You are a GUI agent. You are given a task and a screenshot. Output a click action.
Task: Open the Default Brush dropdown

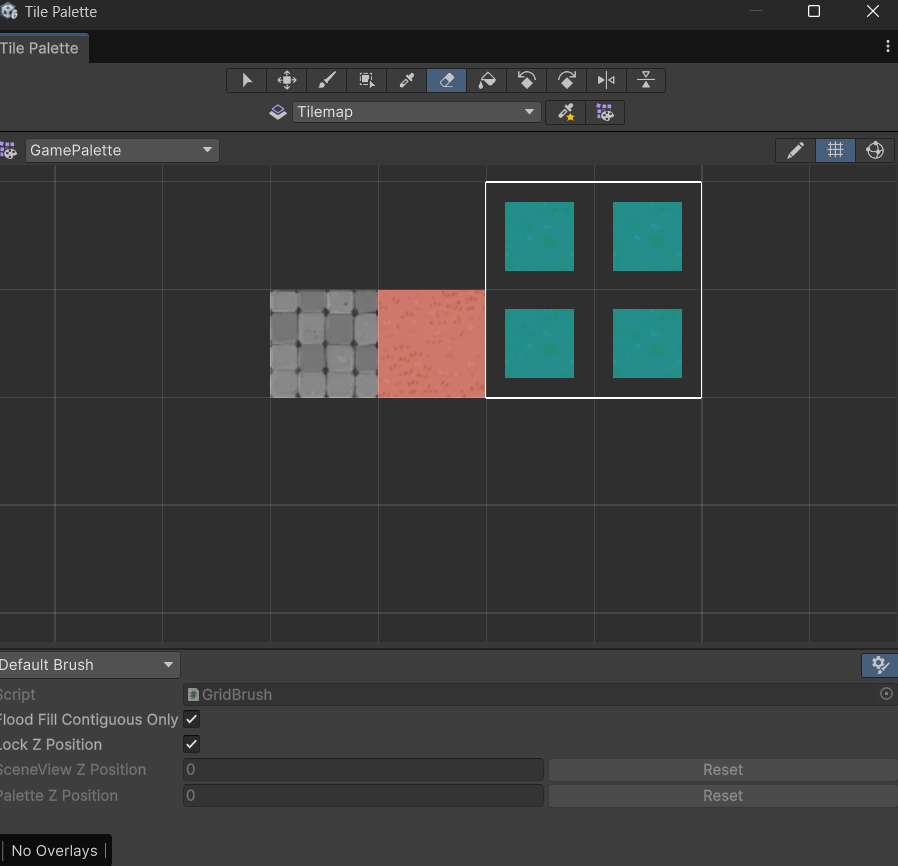88,665
